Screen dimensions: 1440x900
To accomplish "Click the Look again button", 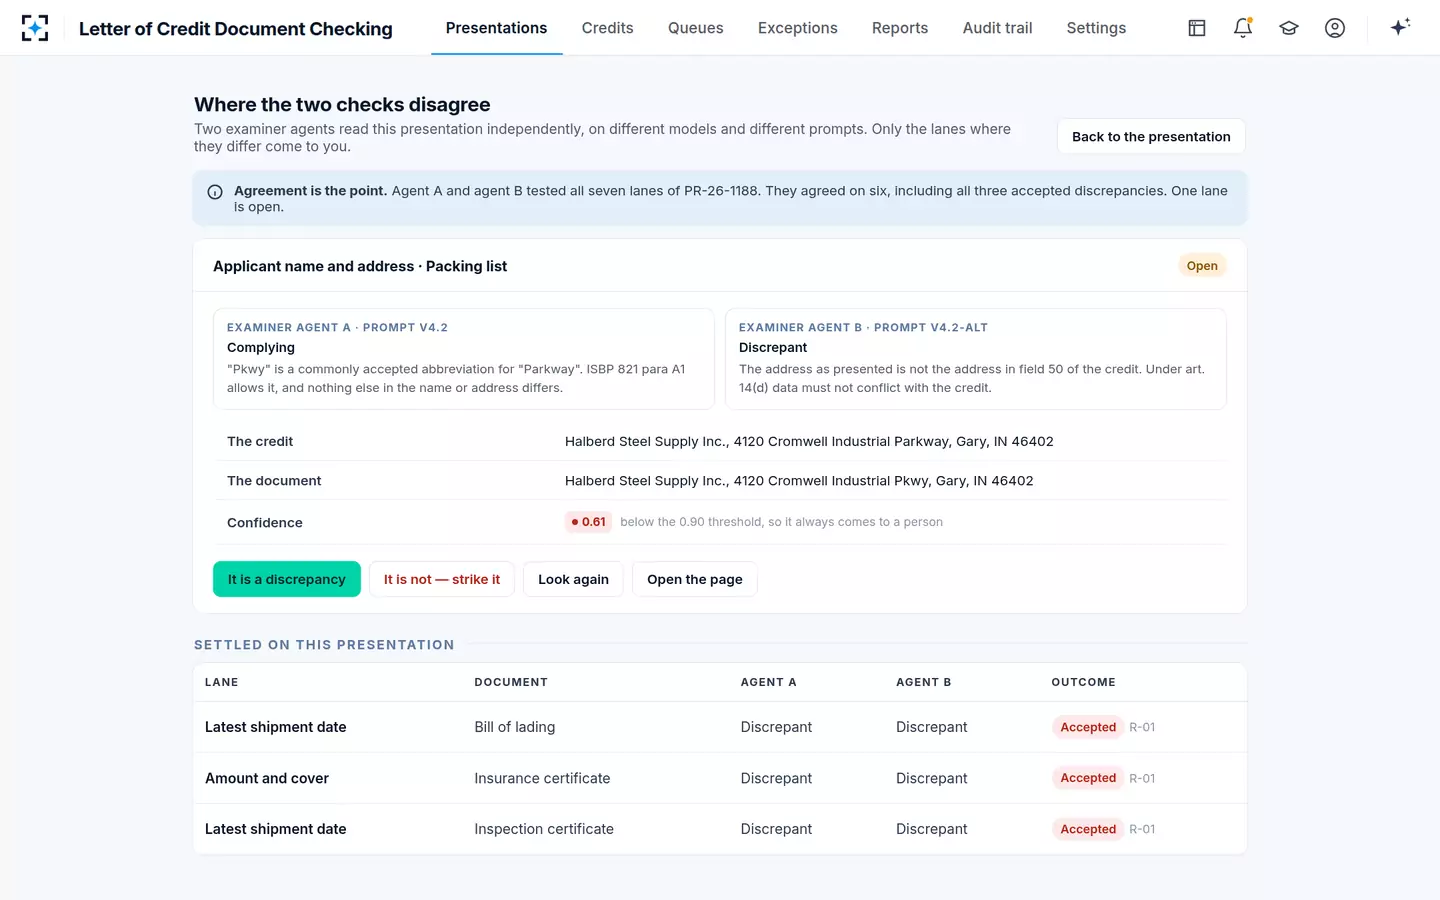I will (573, 579).
